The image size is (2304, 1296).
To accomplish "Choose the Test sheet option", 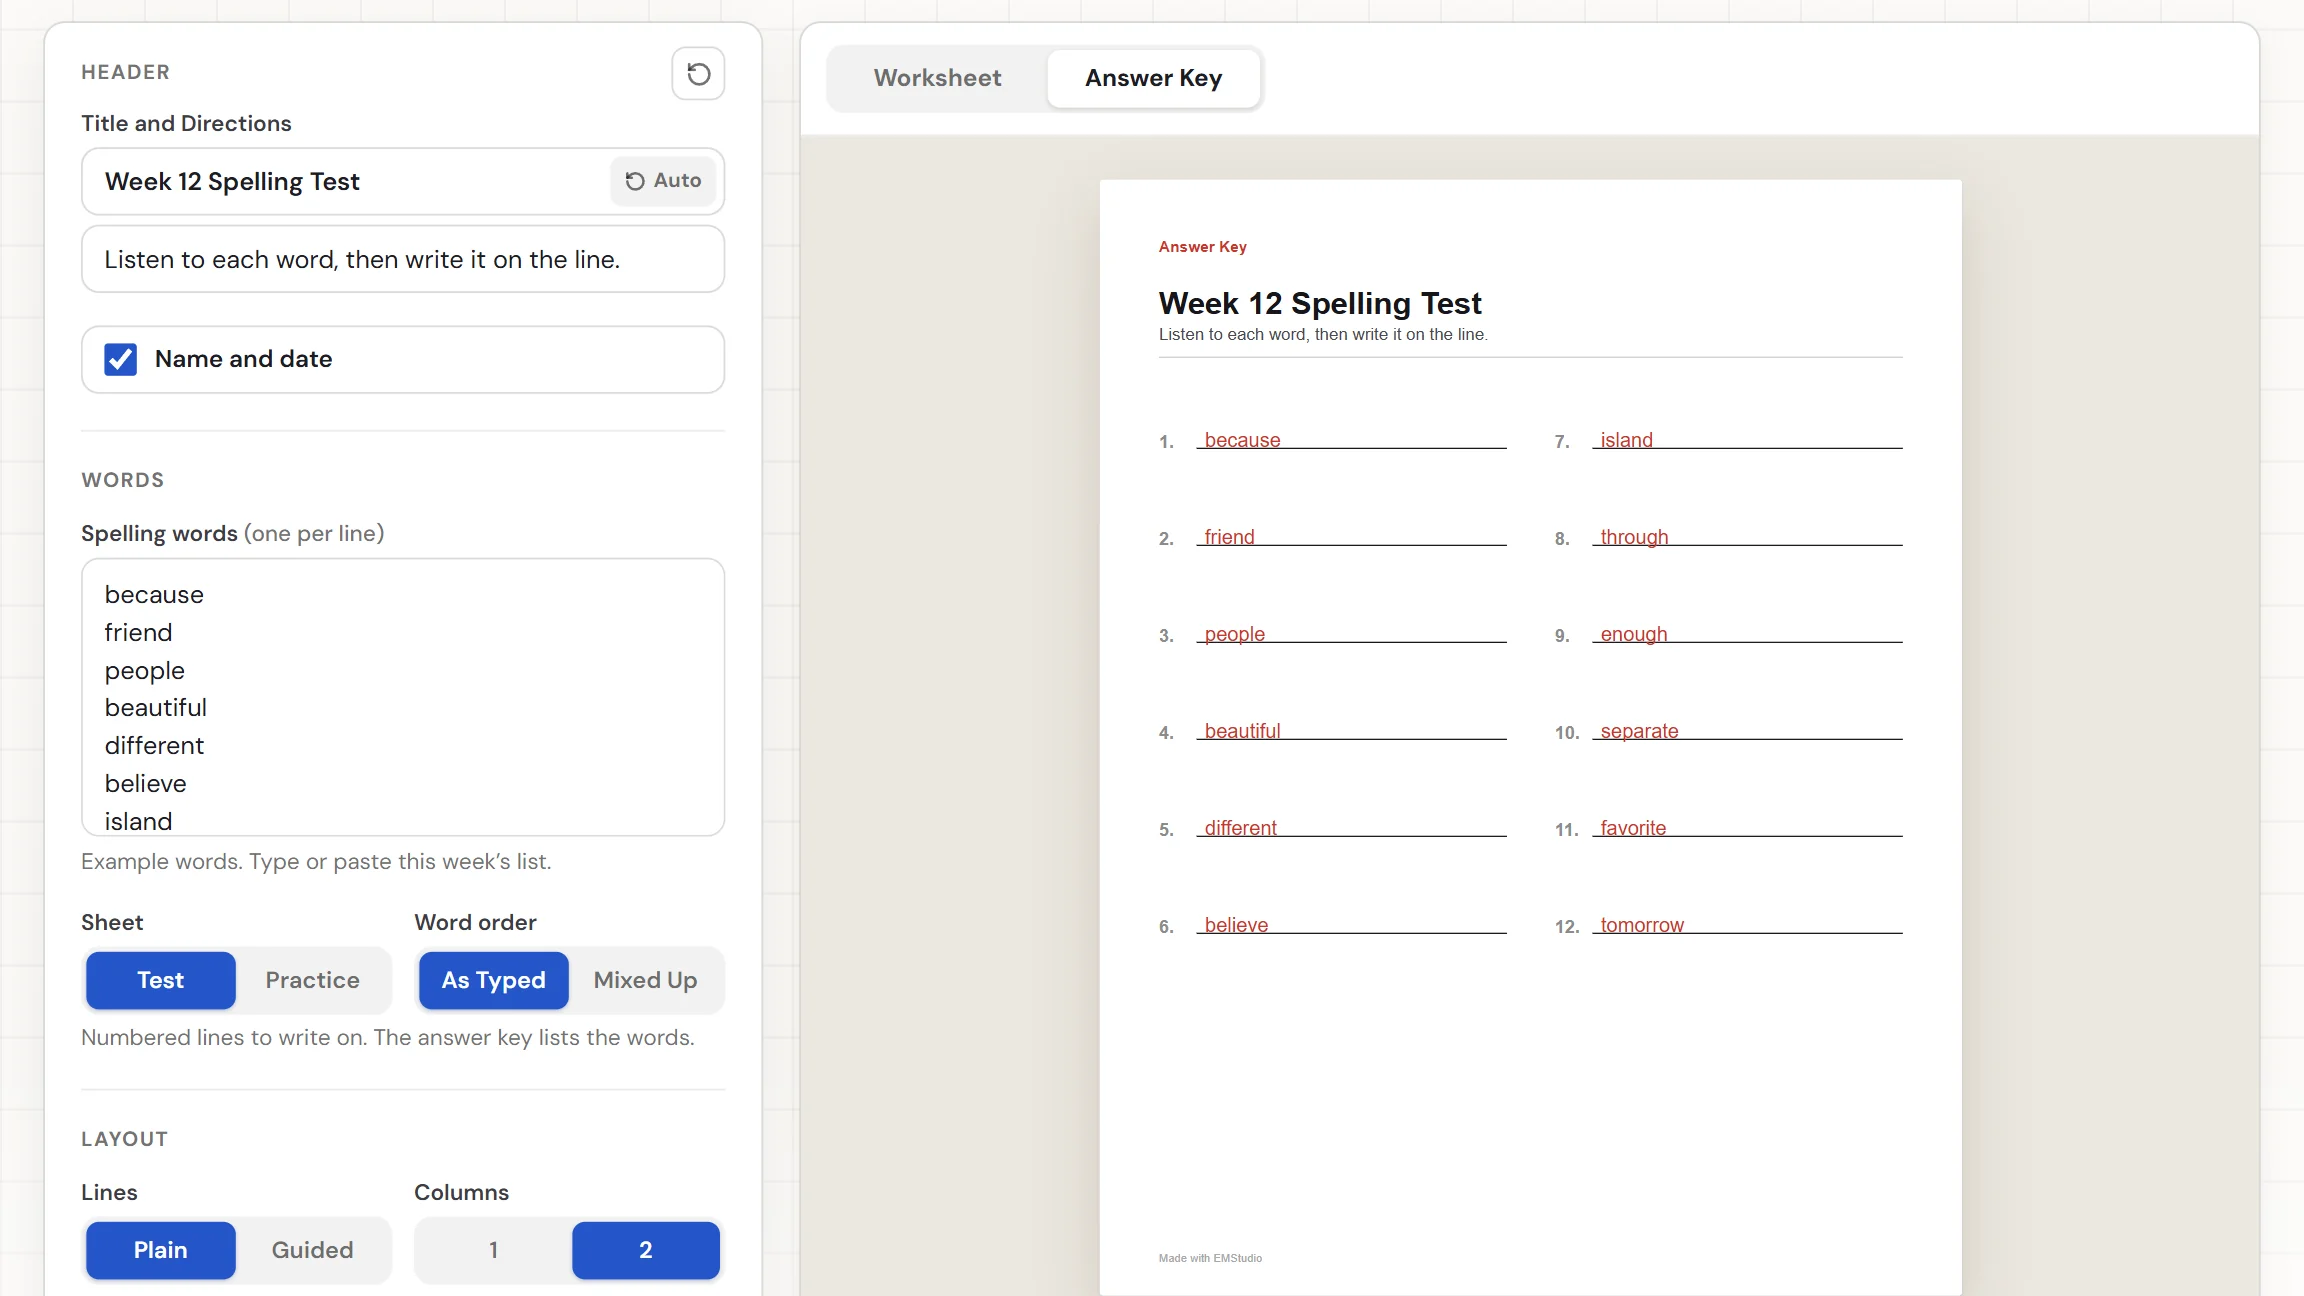I will pyautogui.click(x=161, y=980).
